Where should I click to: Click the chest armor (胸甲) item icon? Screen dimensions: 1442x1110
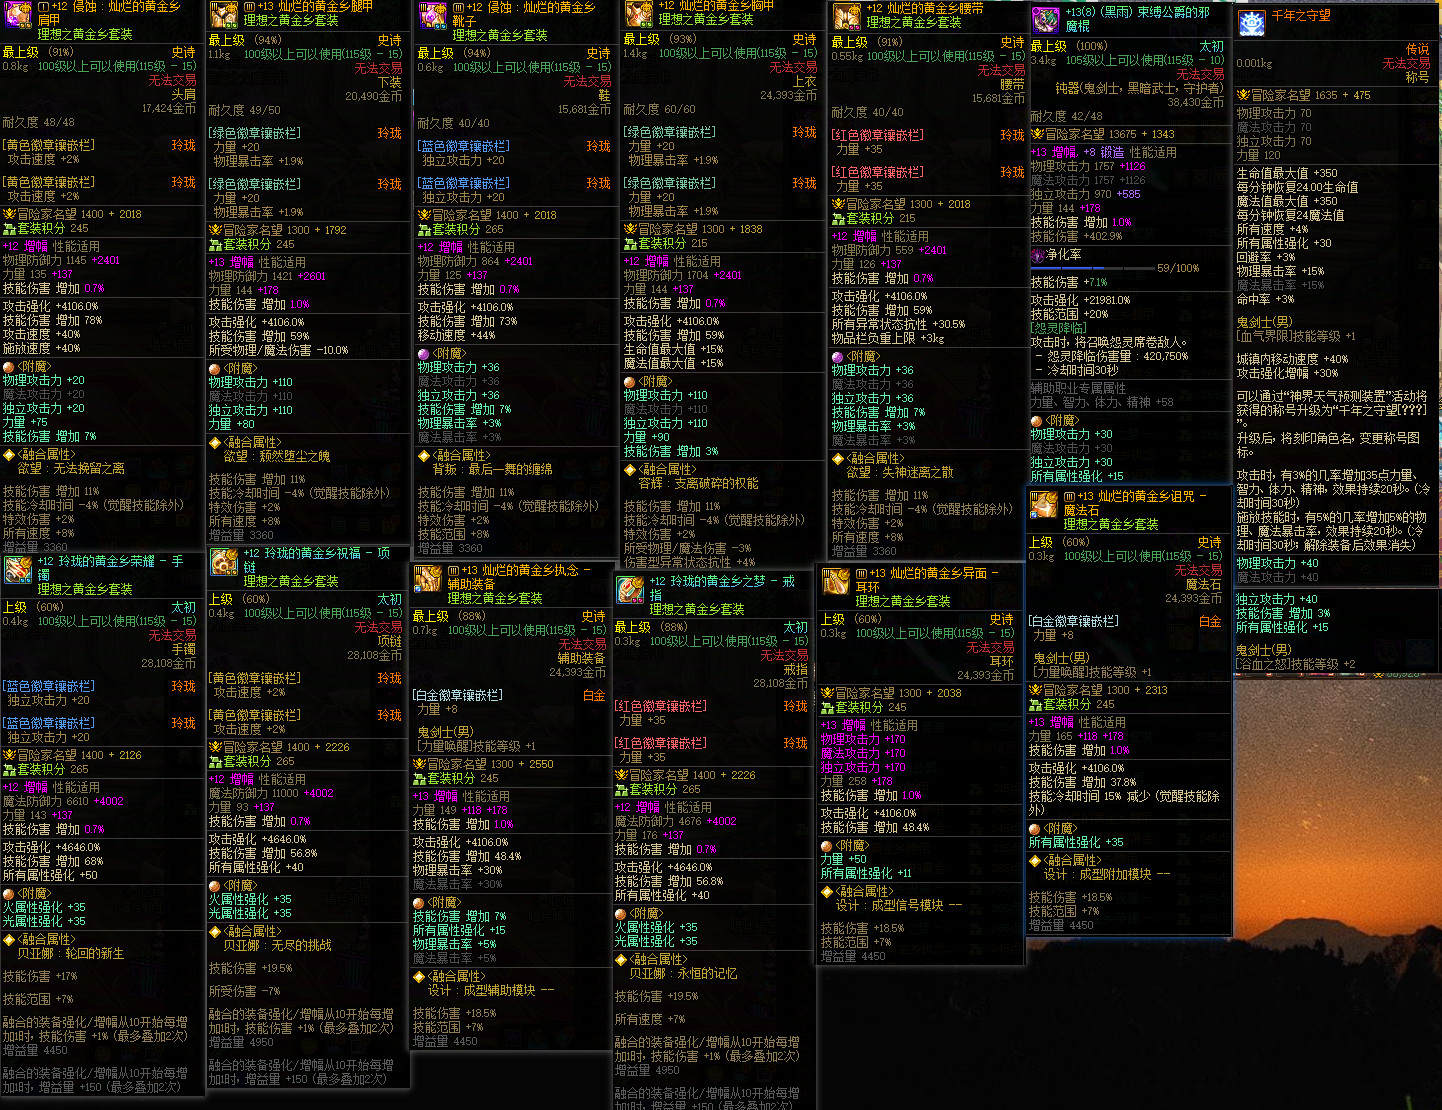click(639, 14)
